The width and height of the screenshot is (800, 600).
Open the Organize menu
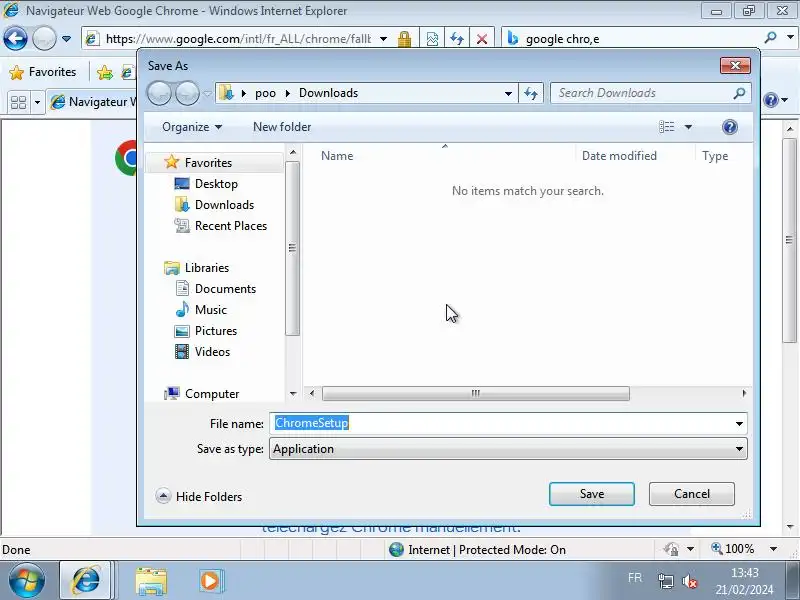click(192, 127)
